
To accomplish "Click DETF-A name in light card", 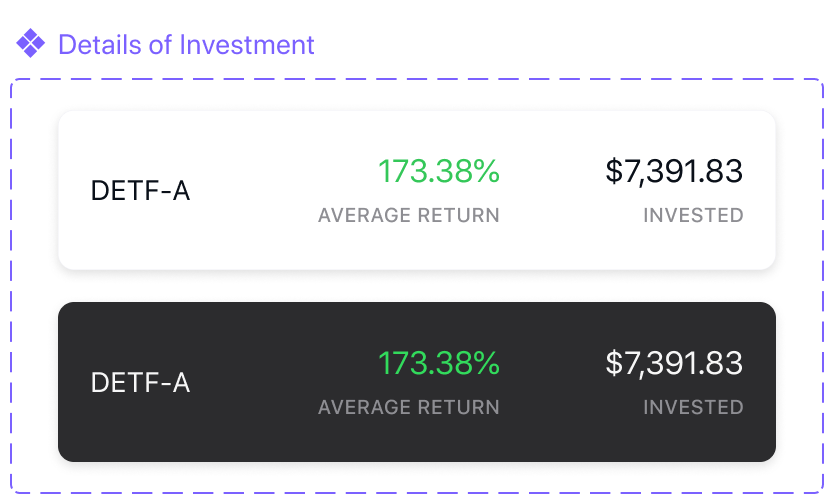I will pyautogui.click(x=140, y=190).
